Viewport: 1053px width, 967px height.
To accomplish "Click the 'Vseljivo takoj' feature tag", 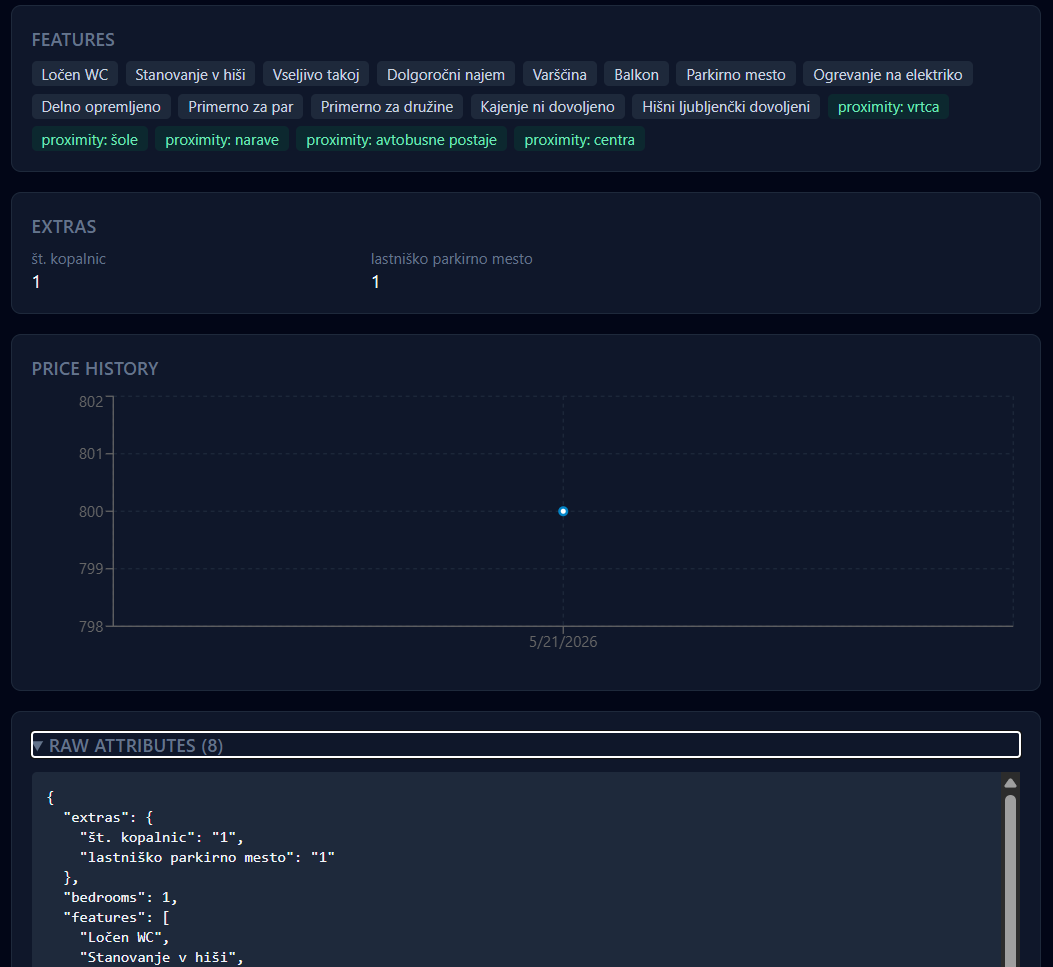I will click(316, 74).
